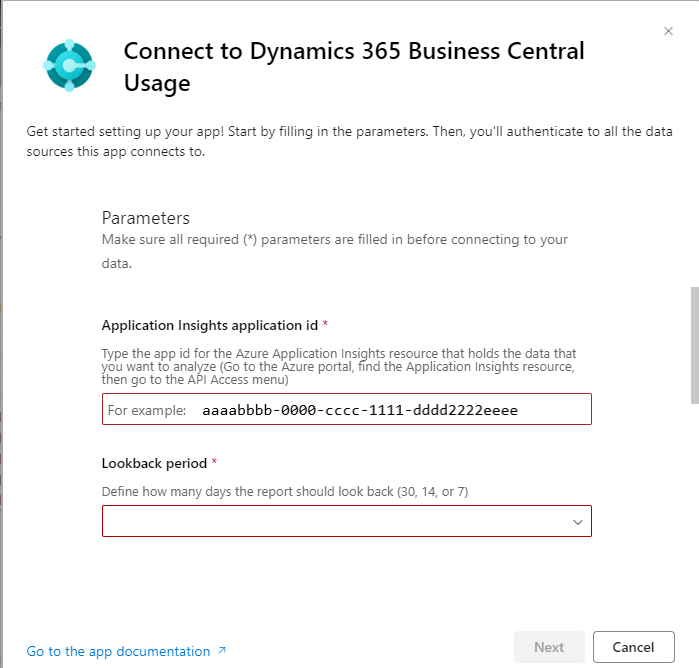Click the Parameters section heading
The height and width of the screenshot is (668, 699).
tap(146, 217)
